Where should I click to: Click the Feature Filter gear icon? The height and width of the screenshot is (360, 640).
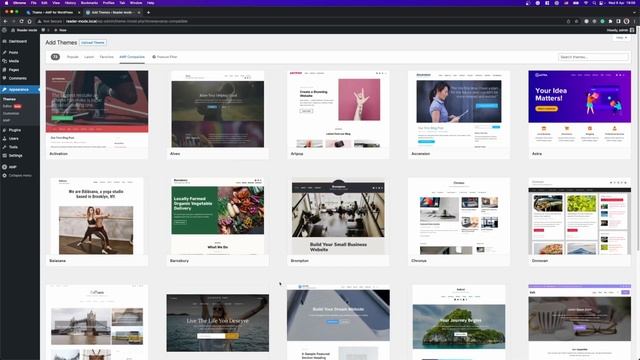(154, 57)
